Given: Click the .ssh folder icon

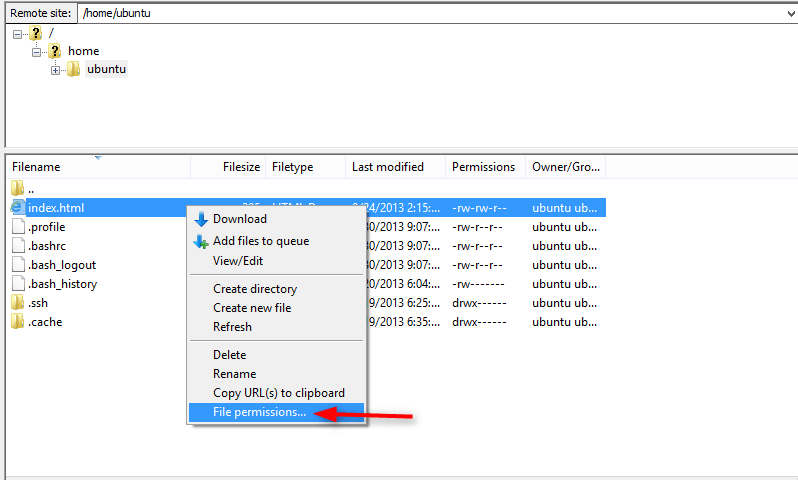Looking at the screenshot, I should point(18,303).
